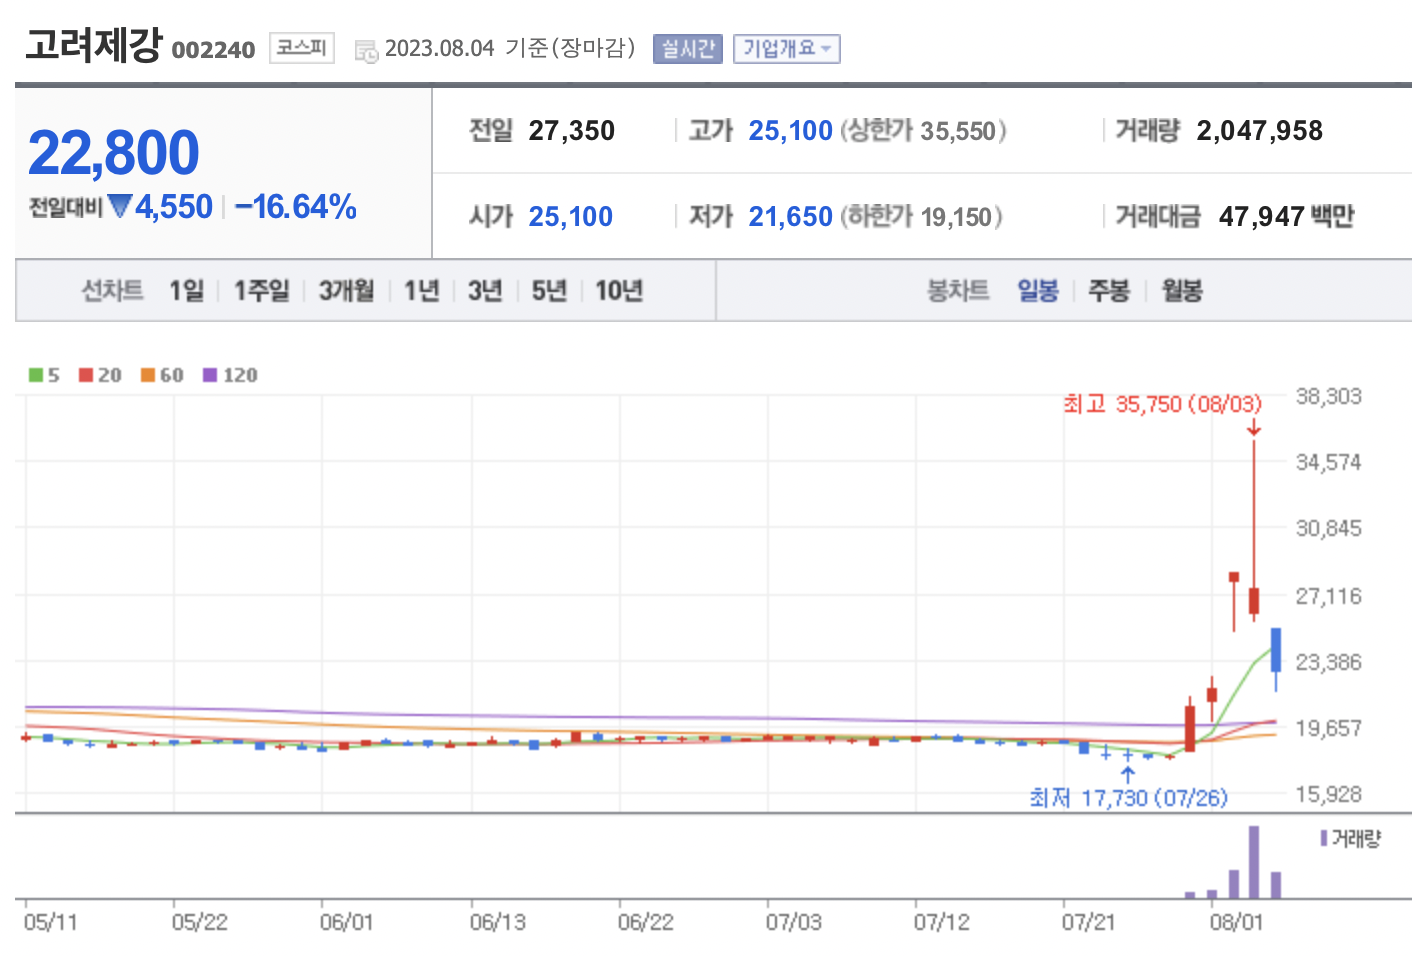The width and height of the screenshot is (1412, 956).
Task: Click the change rate -16.64%
Action: click(296, 207)
